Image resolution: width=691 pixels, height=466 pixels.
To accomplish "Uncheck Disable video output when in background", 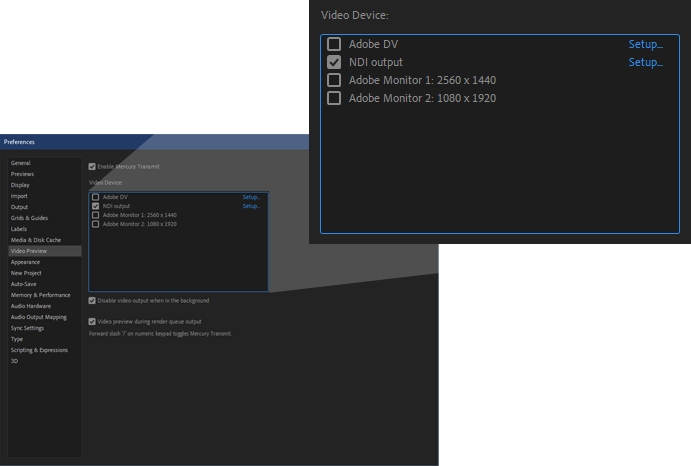I will click(92, 300).
